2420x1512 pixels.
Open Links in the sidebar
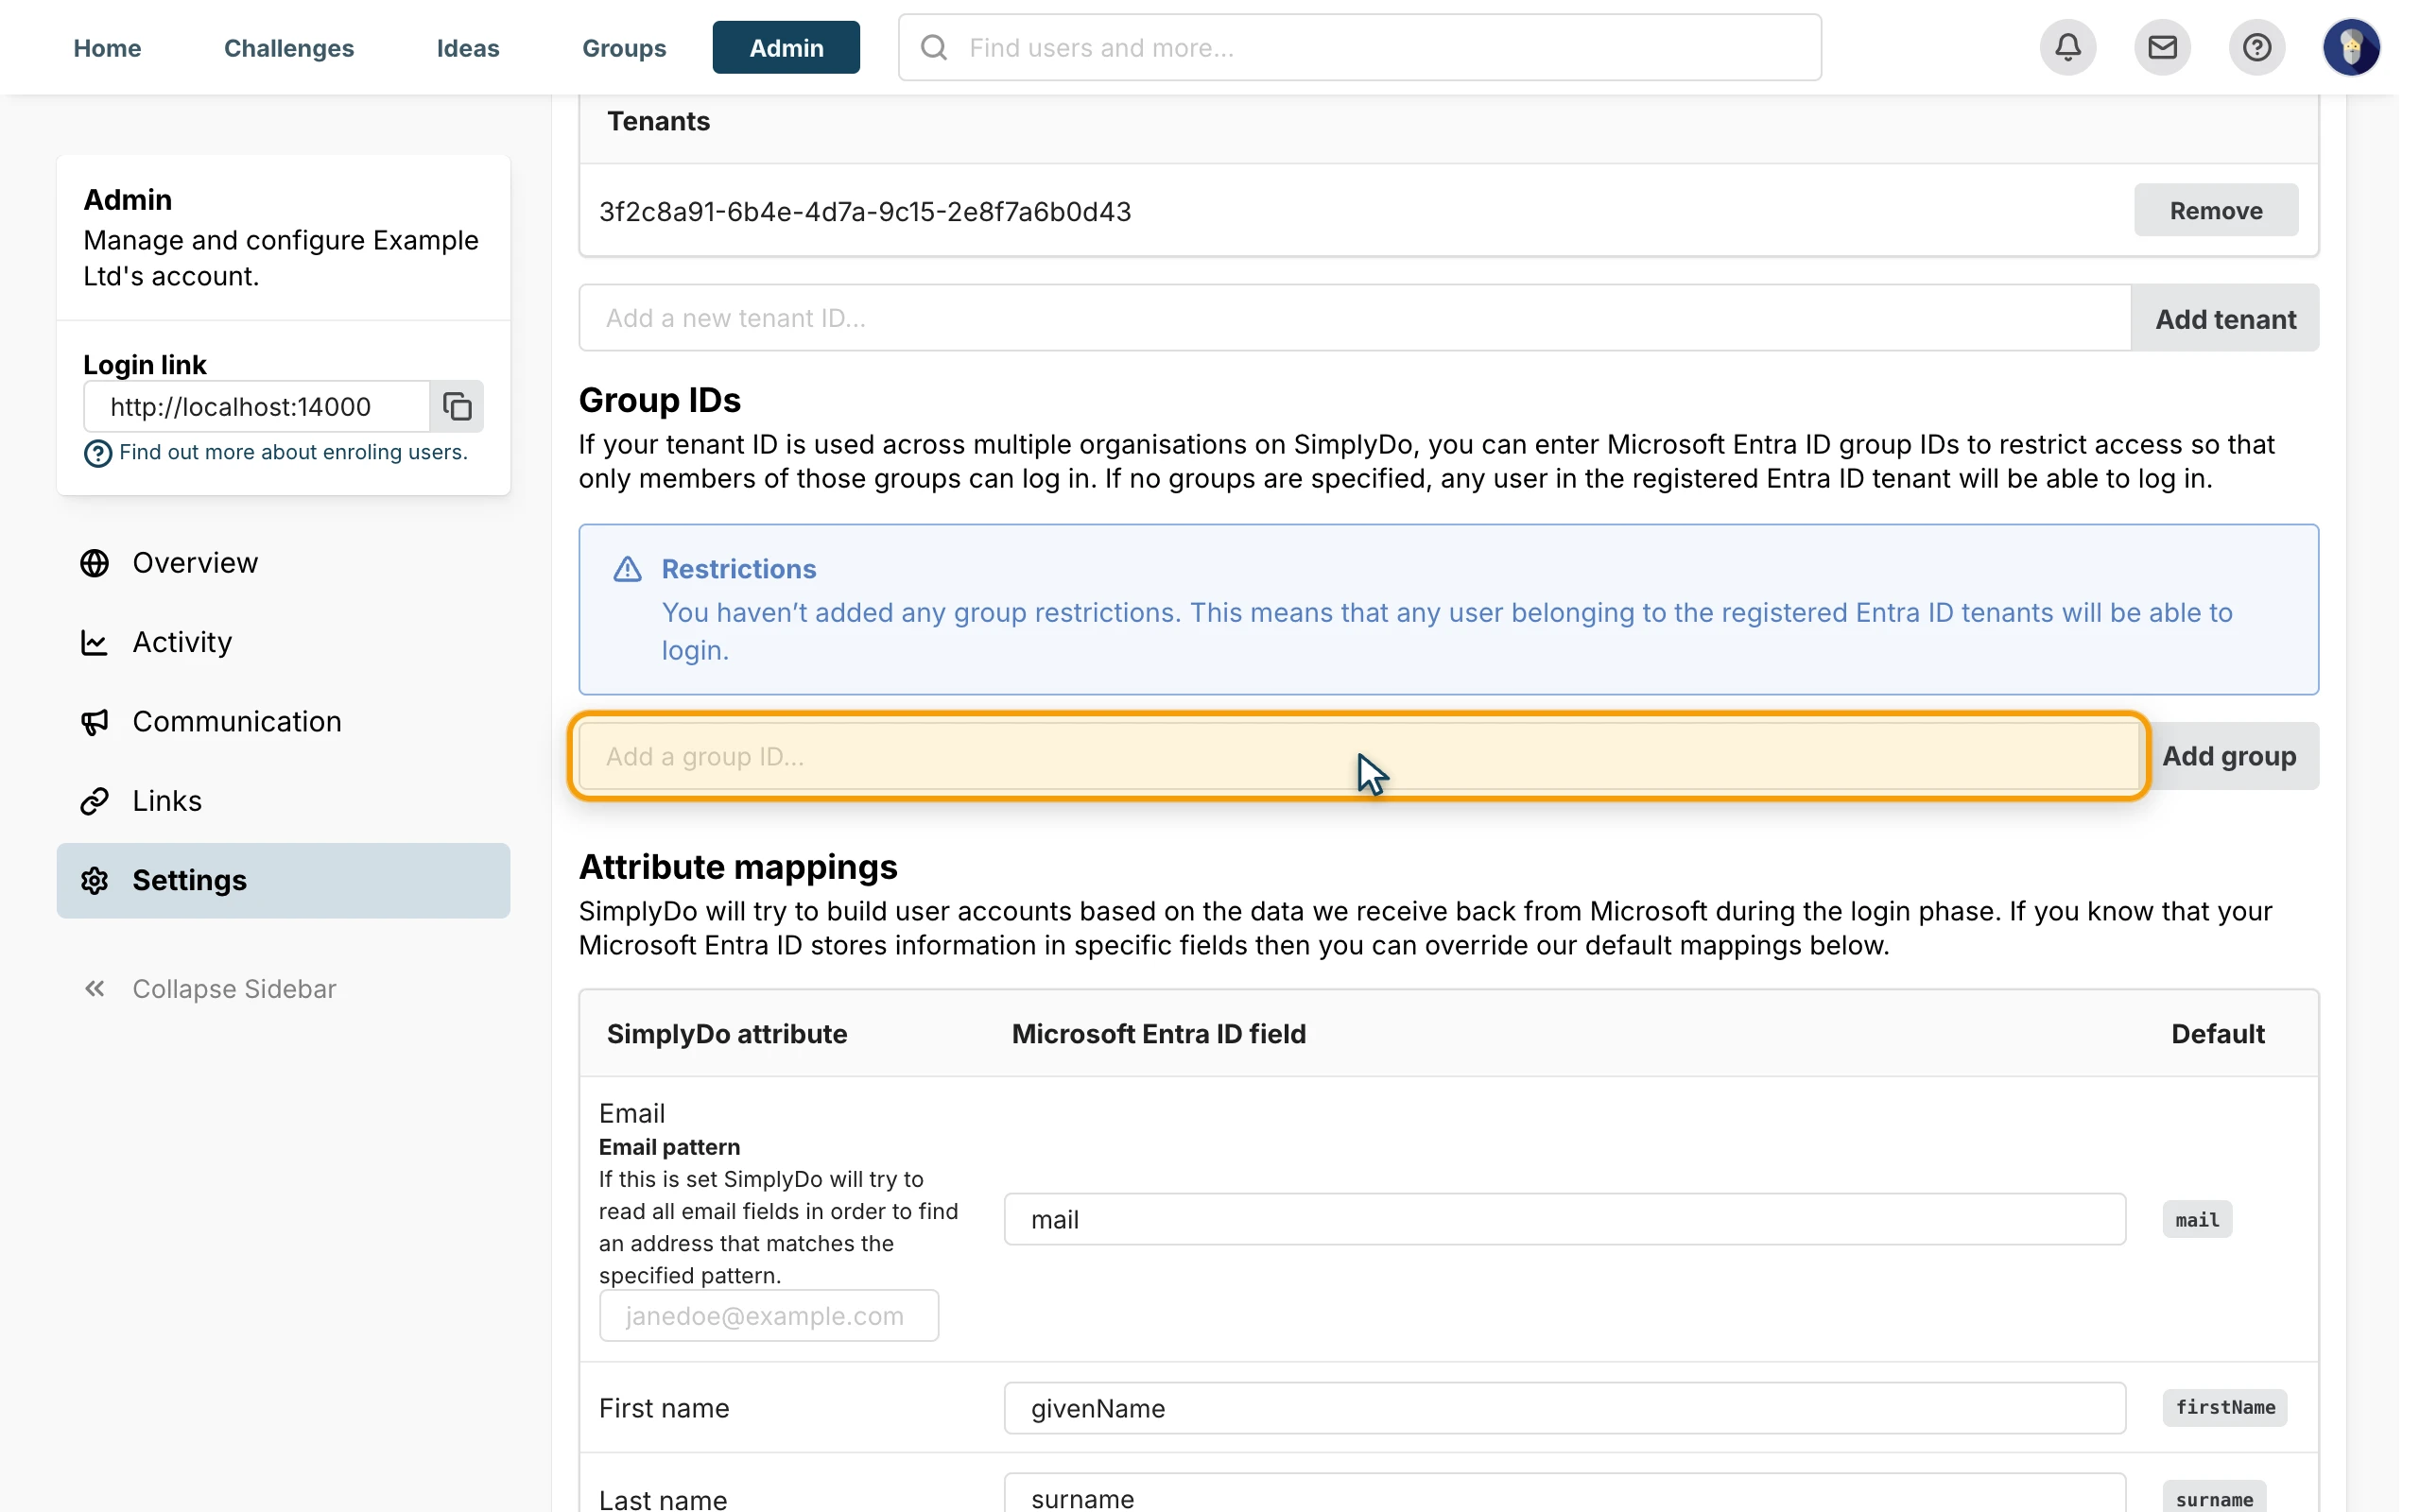coord(283,801)
